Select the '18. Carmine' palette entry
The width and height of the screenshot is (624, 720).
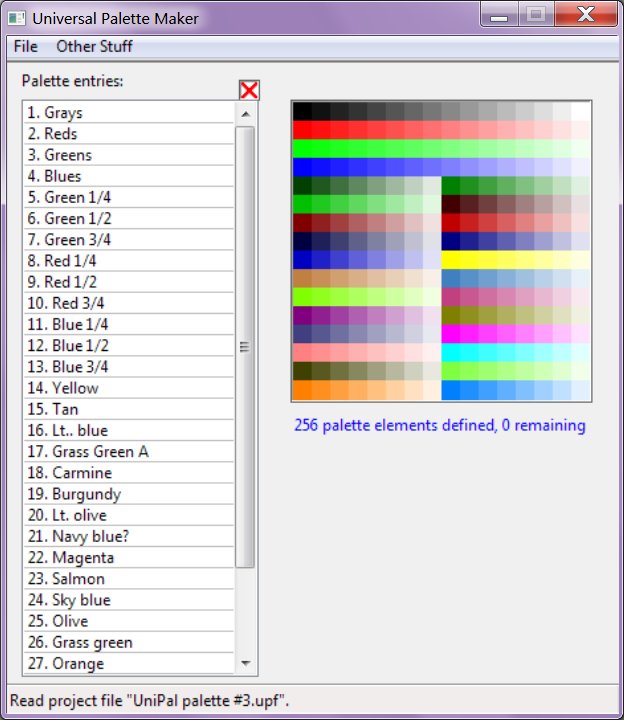(129, 472)
